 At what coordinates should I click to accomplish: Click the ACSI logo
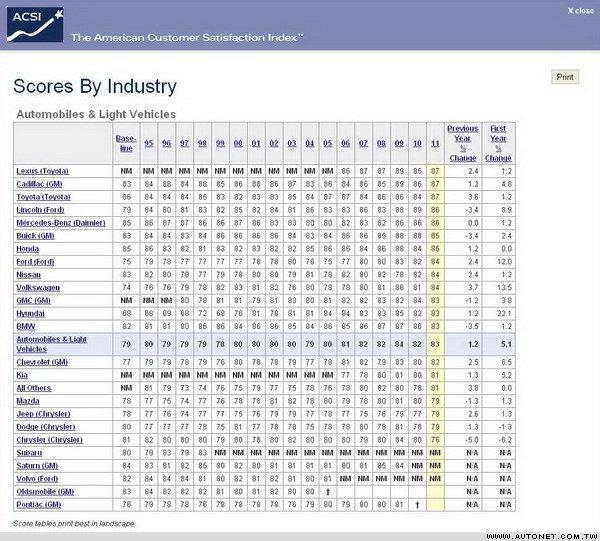click(35, 24)
